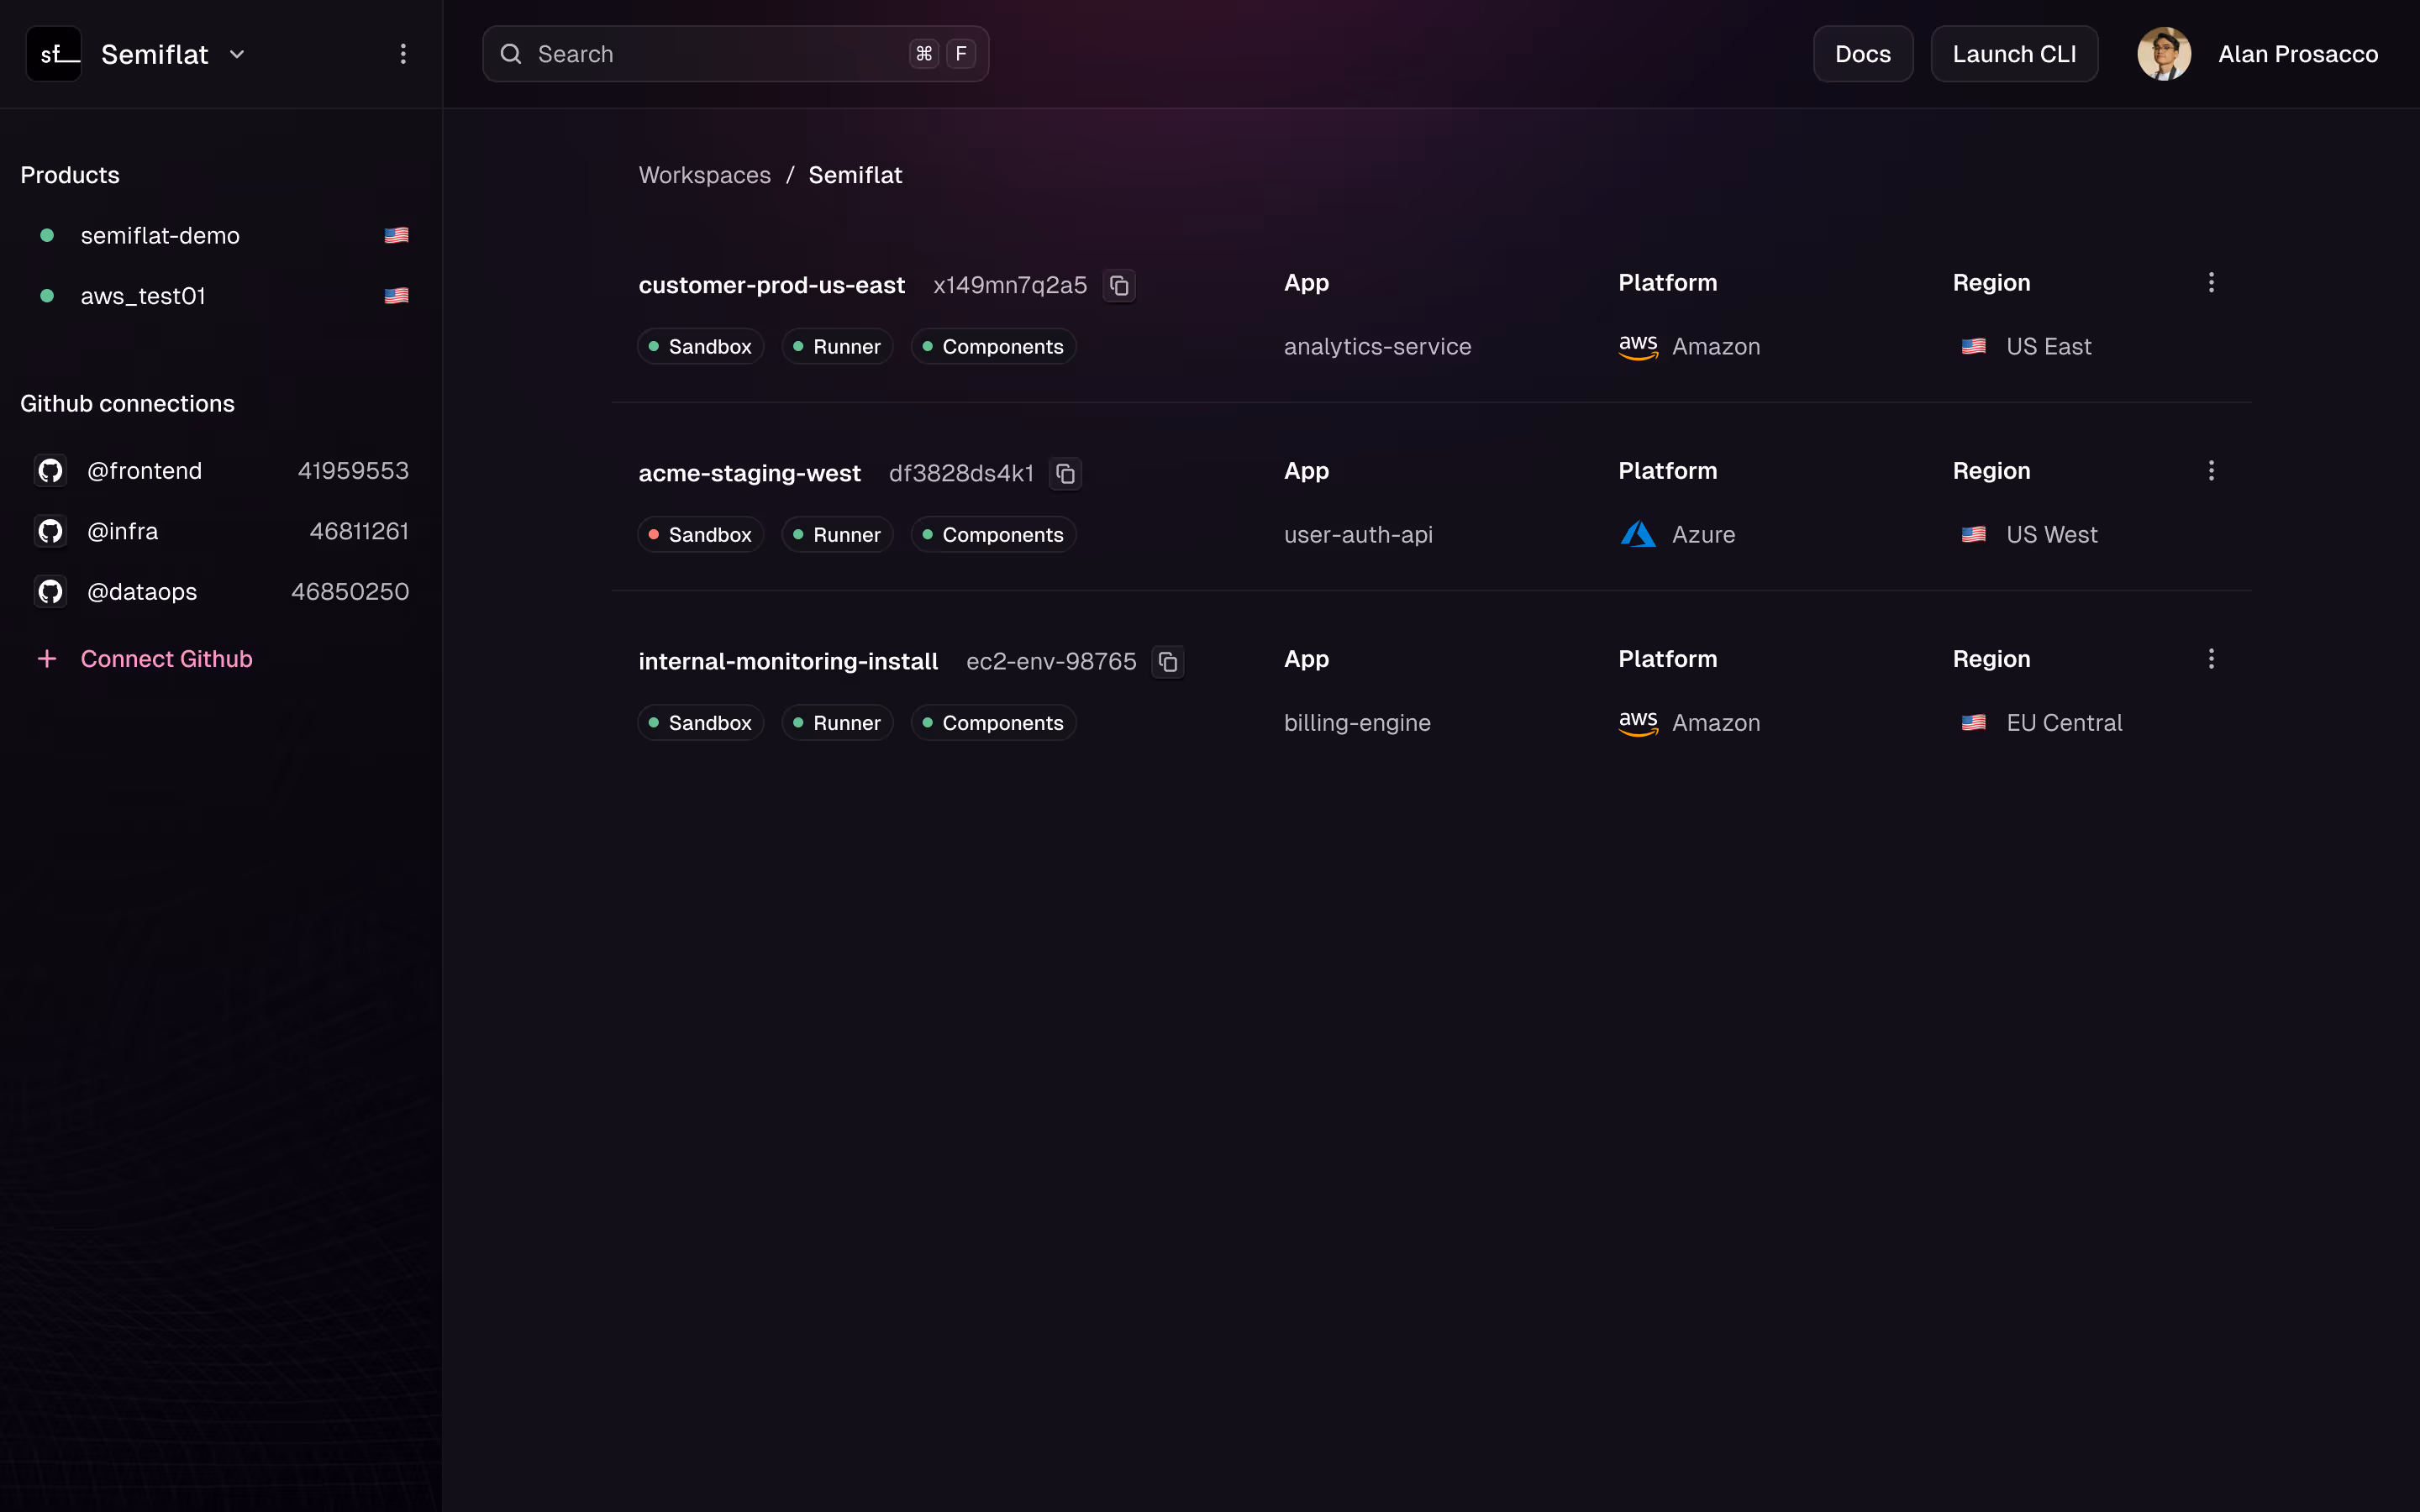Click the US flag next to aws_test01
2420x1512 pixels.
[x=397, y=296]
